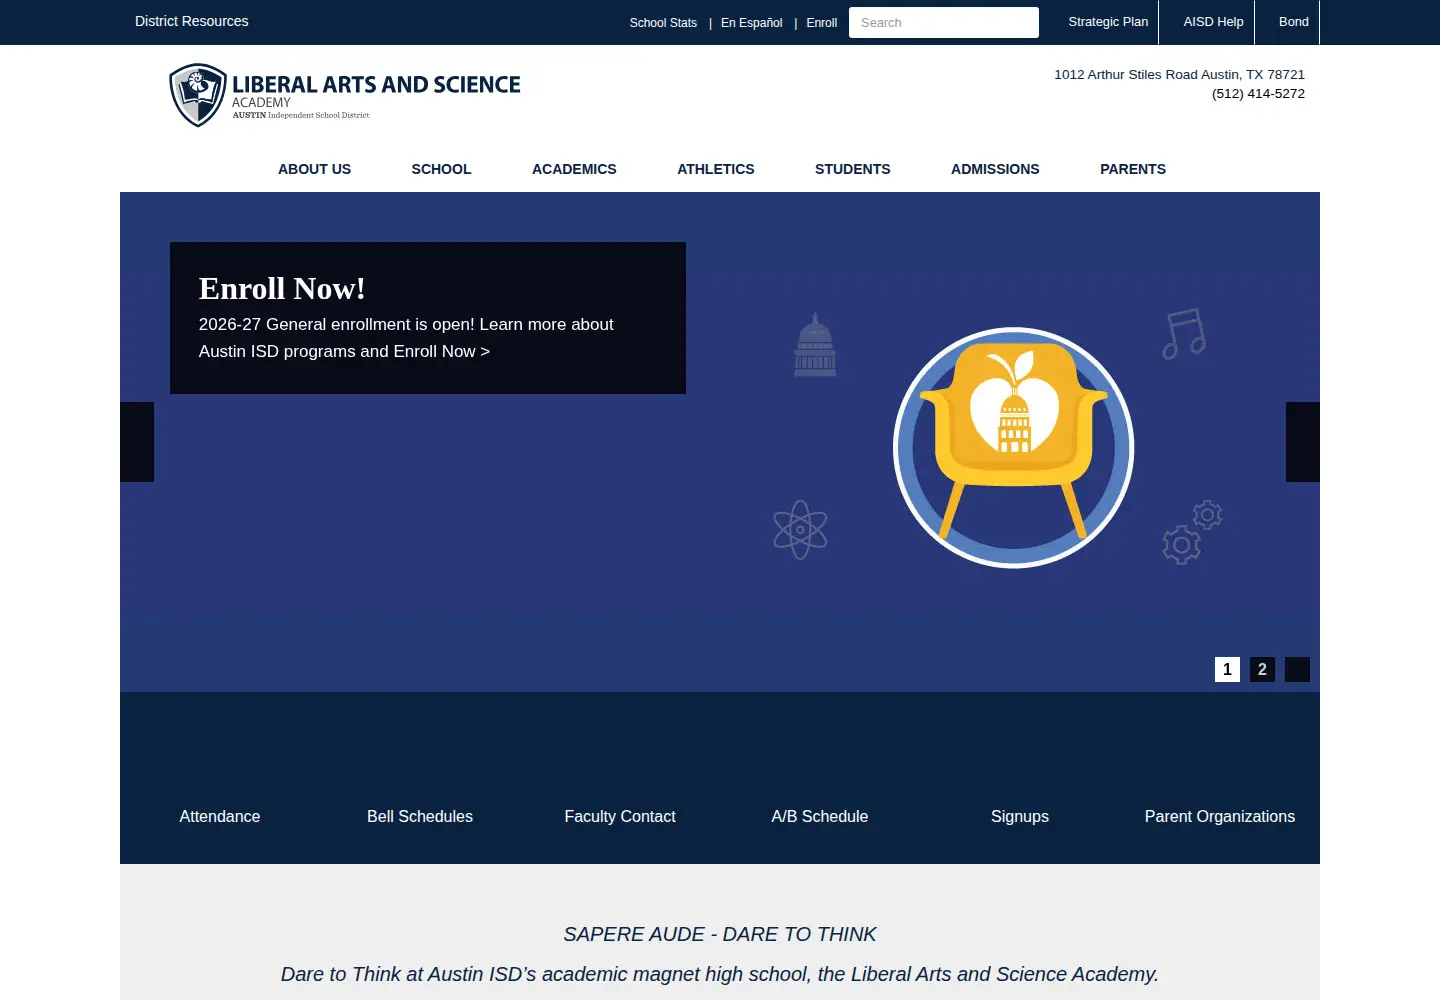Advance to the next carousel slide
The height and width of the screenshot is (1000, 1440).
coord(1303,442)
